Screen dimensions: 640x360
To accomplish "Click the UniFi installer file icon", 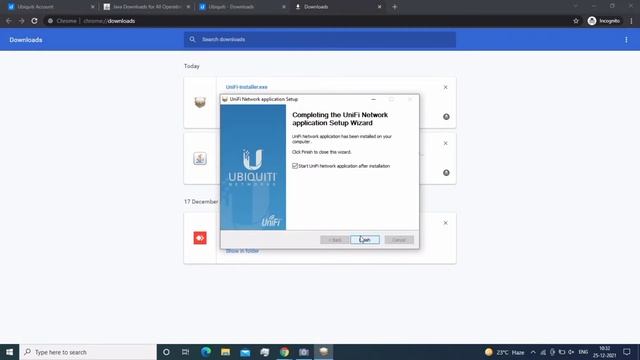I will 200,102.
